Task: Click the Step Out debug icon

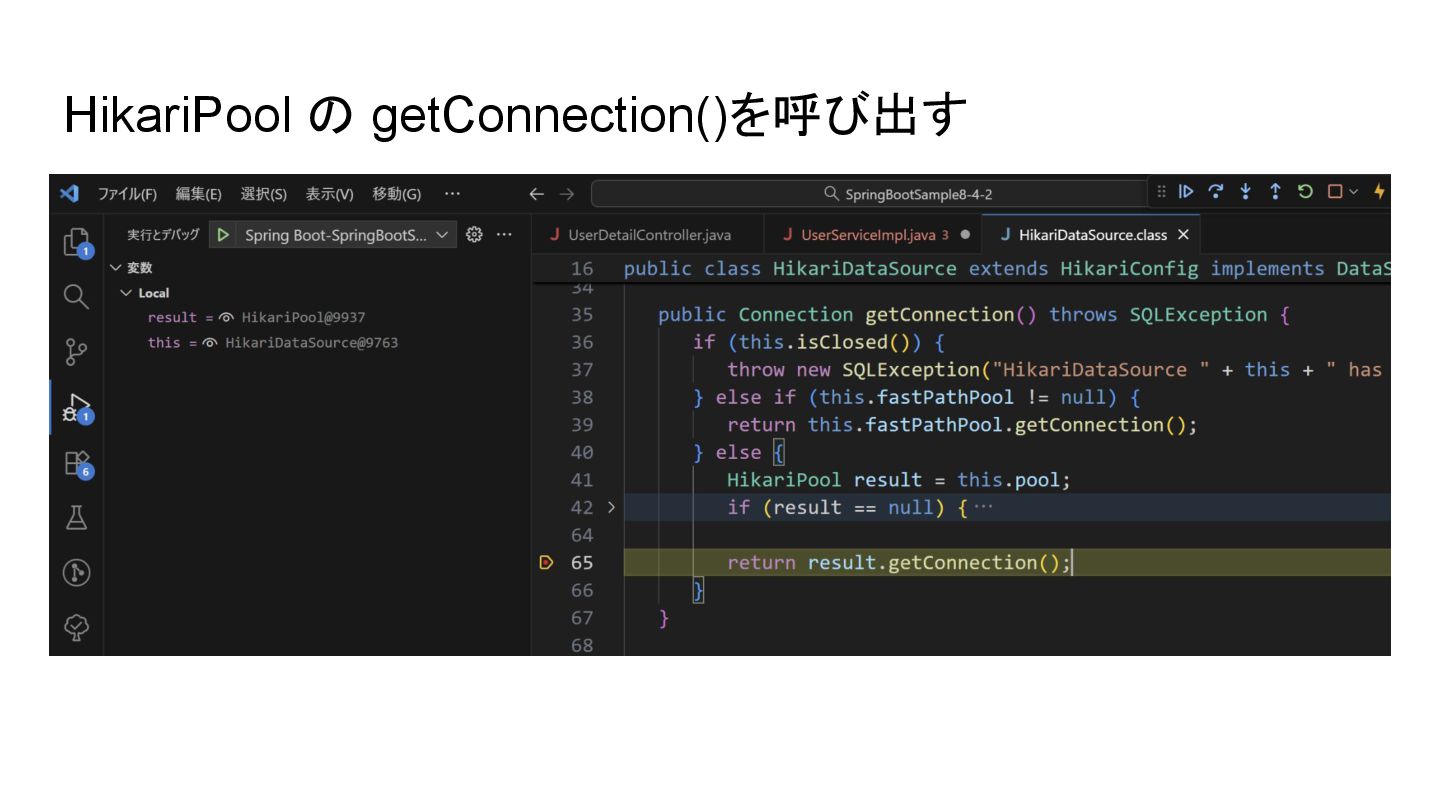Action: coord(1275,192)
